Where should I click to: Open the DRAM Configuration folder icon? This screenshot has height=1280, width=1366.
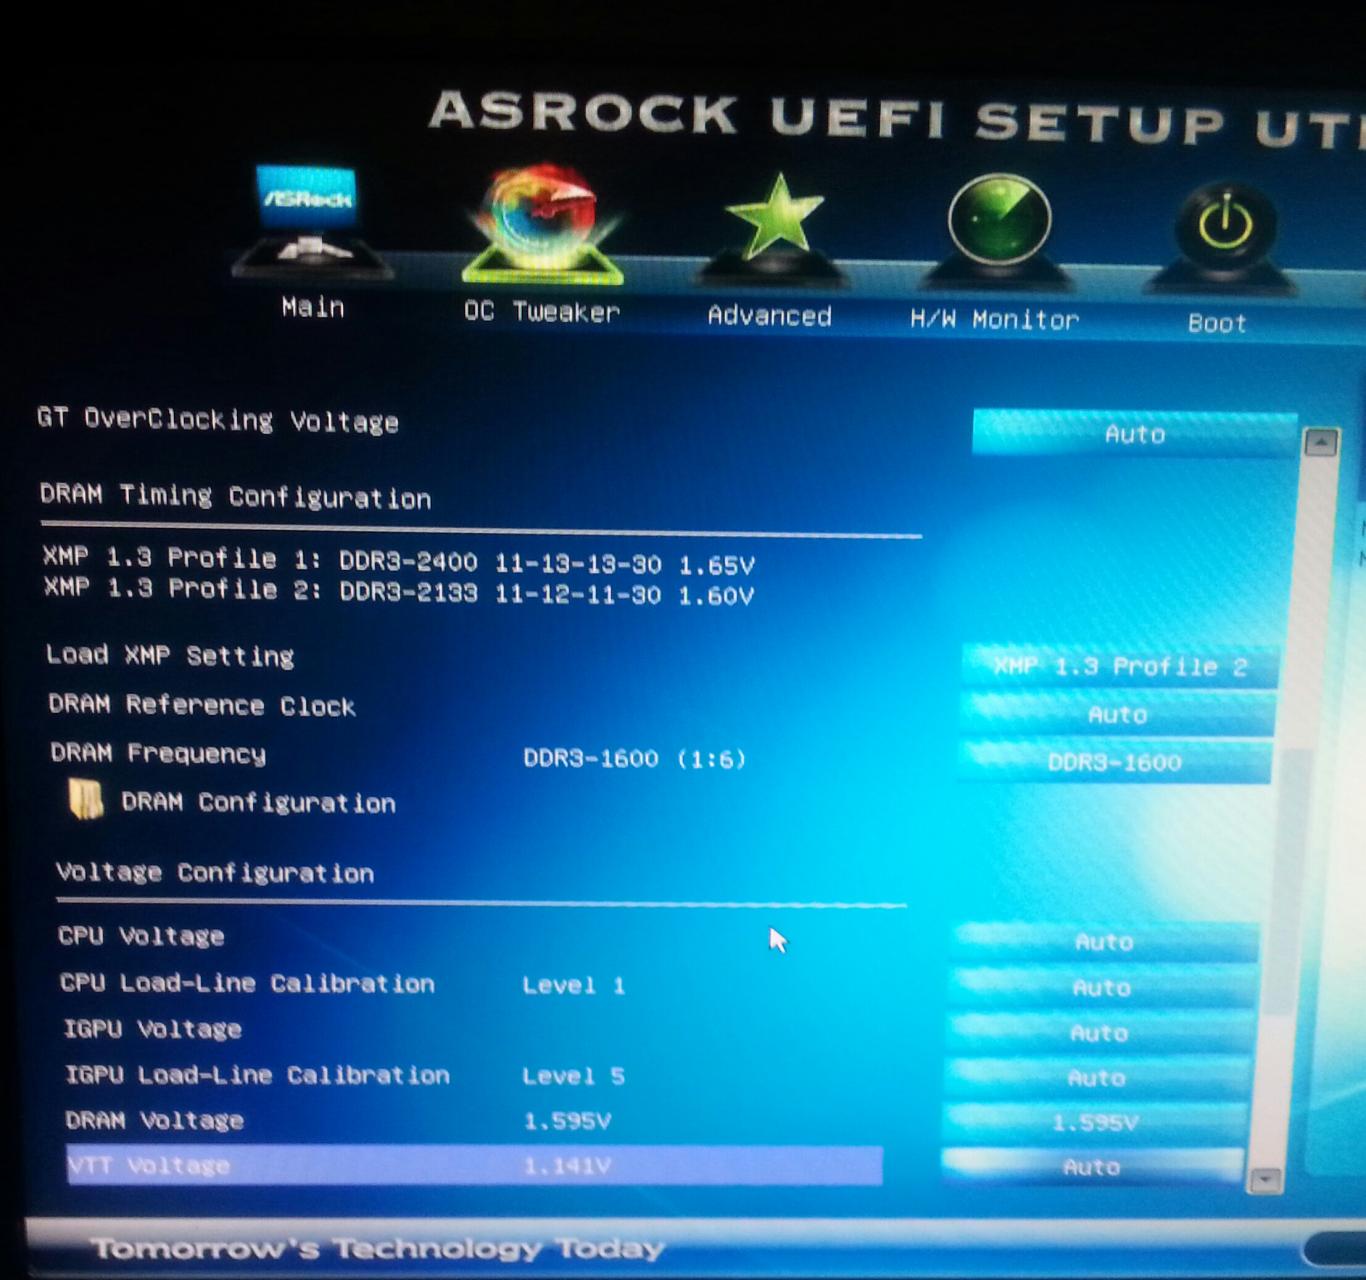click(x=86, y=800)
